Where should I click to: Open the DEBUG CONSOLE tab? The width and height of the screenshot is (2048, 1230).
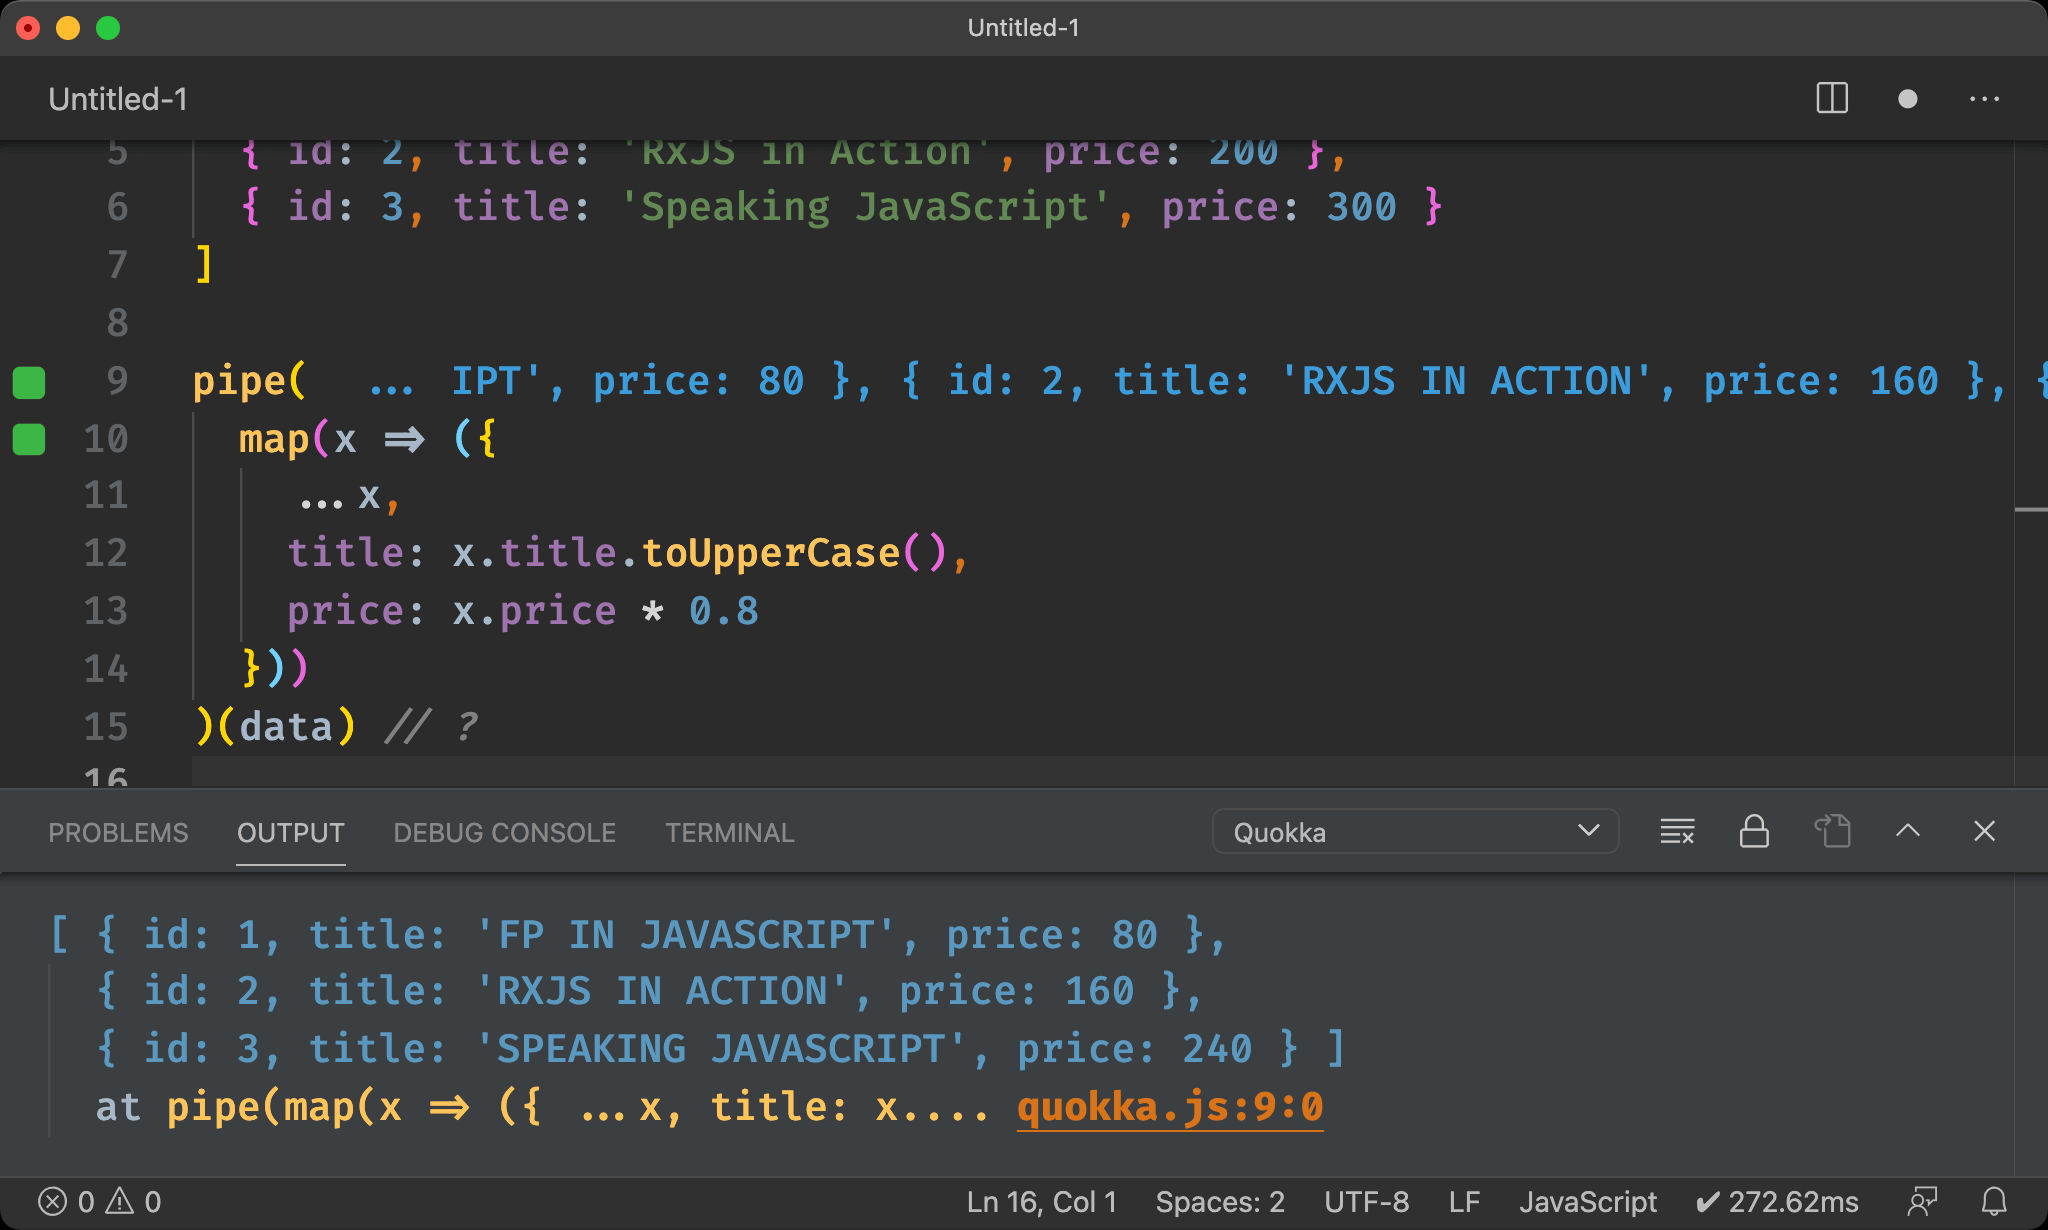tap(505, 833)
